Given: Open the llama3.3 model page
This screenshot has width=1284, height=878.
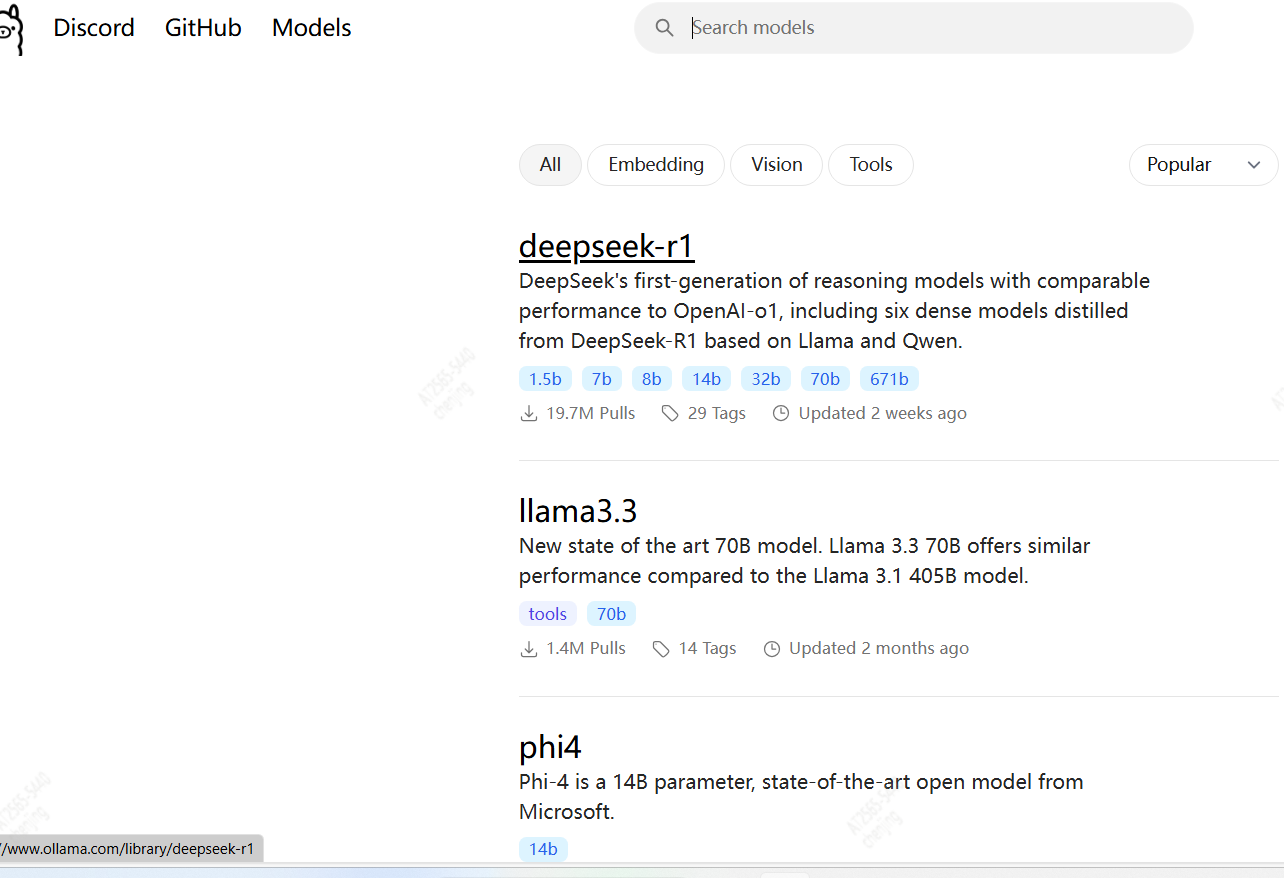Looking at the screenshot, I should click(577, 511).
